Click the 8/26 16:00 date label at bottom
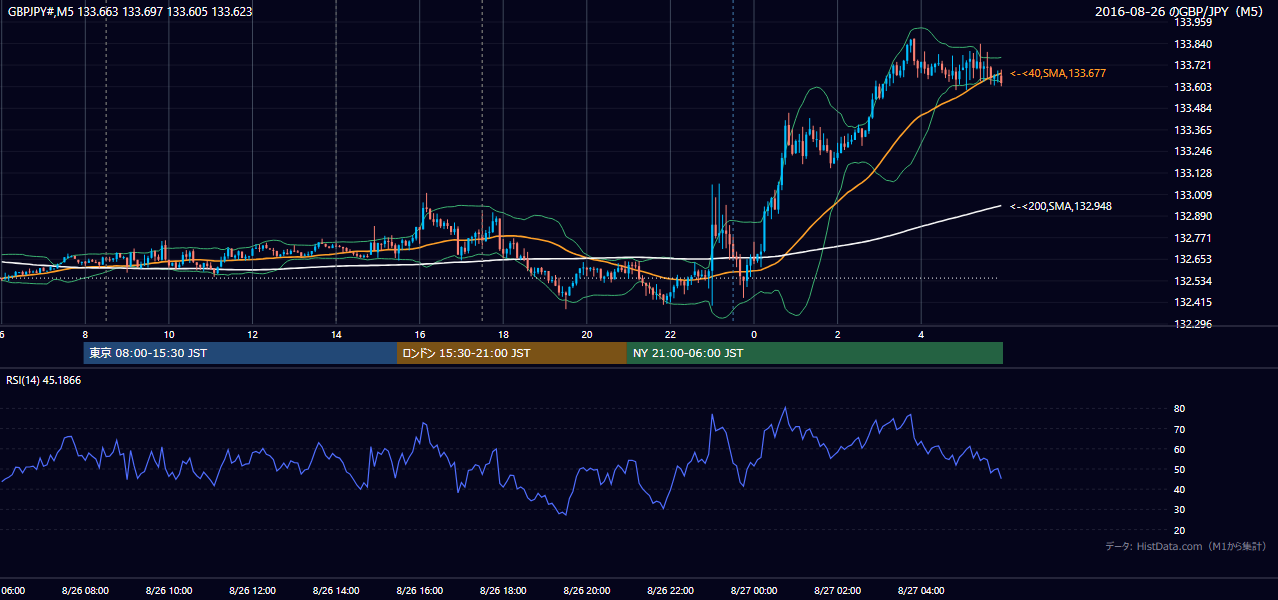This screenshot has width=1278, height=600. pyautogui.click(x=420, y=591)
